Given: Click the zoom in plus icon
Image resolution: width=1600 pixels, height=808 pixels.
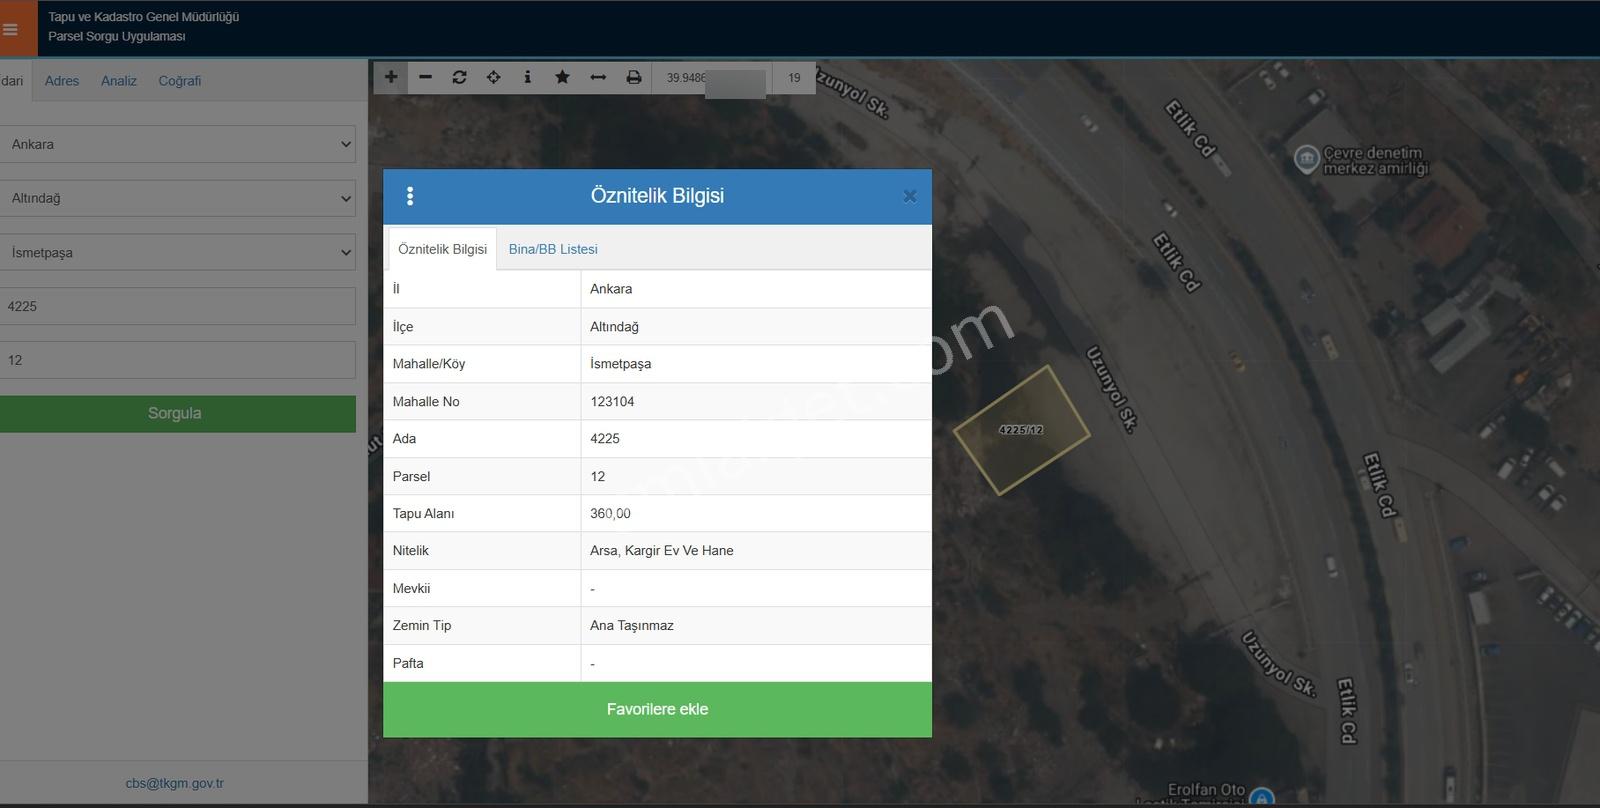Looking at the screenshot, I should tap(391, 77).
